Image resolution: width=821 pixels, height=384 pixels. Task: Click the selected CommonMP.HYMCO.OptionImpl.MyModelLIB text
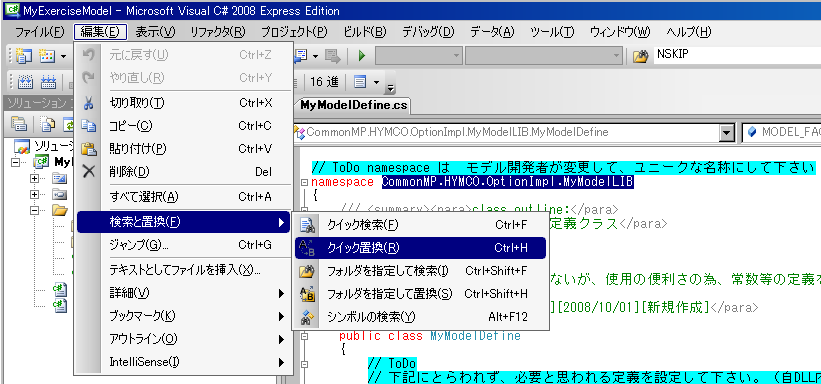pyautogui.click(x=507, y=182)
